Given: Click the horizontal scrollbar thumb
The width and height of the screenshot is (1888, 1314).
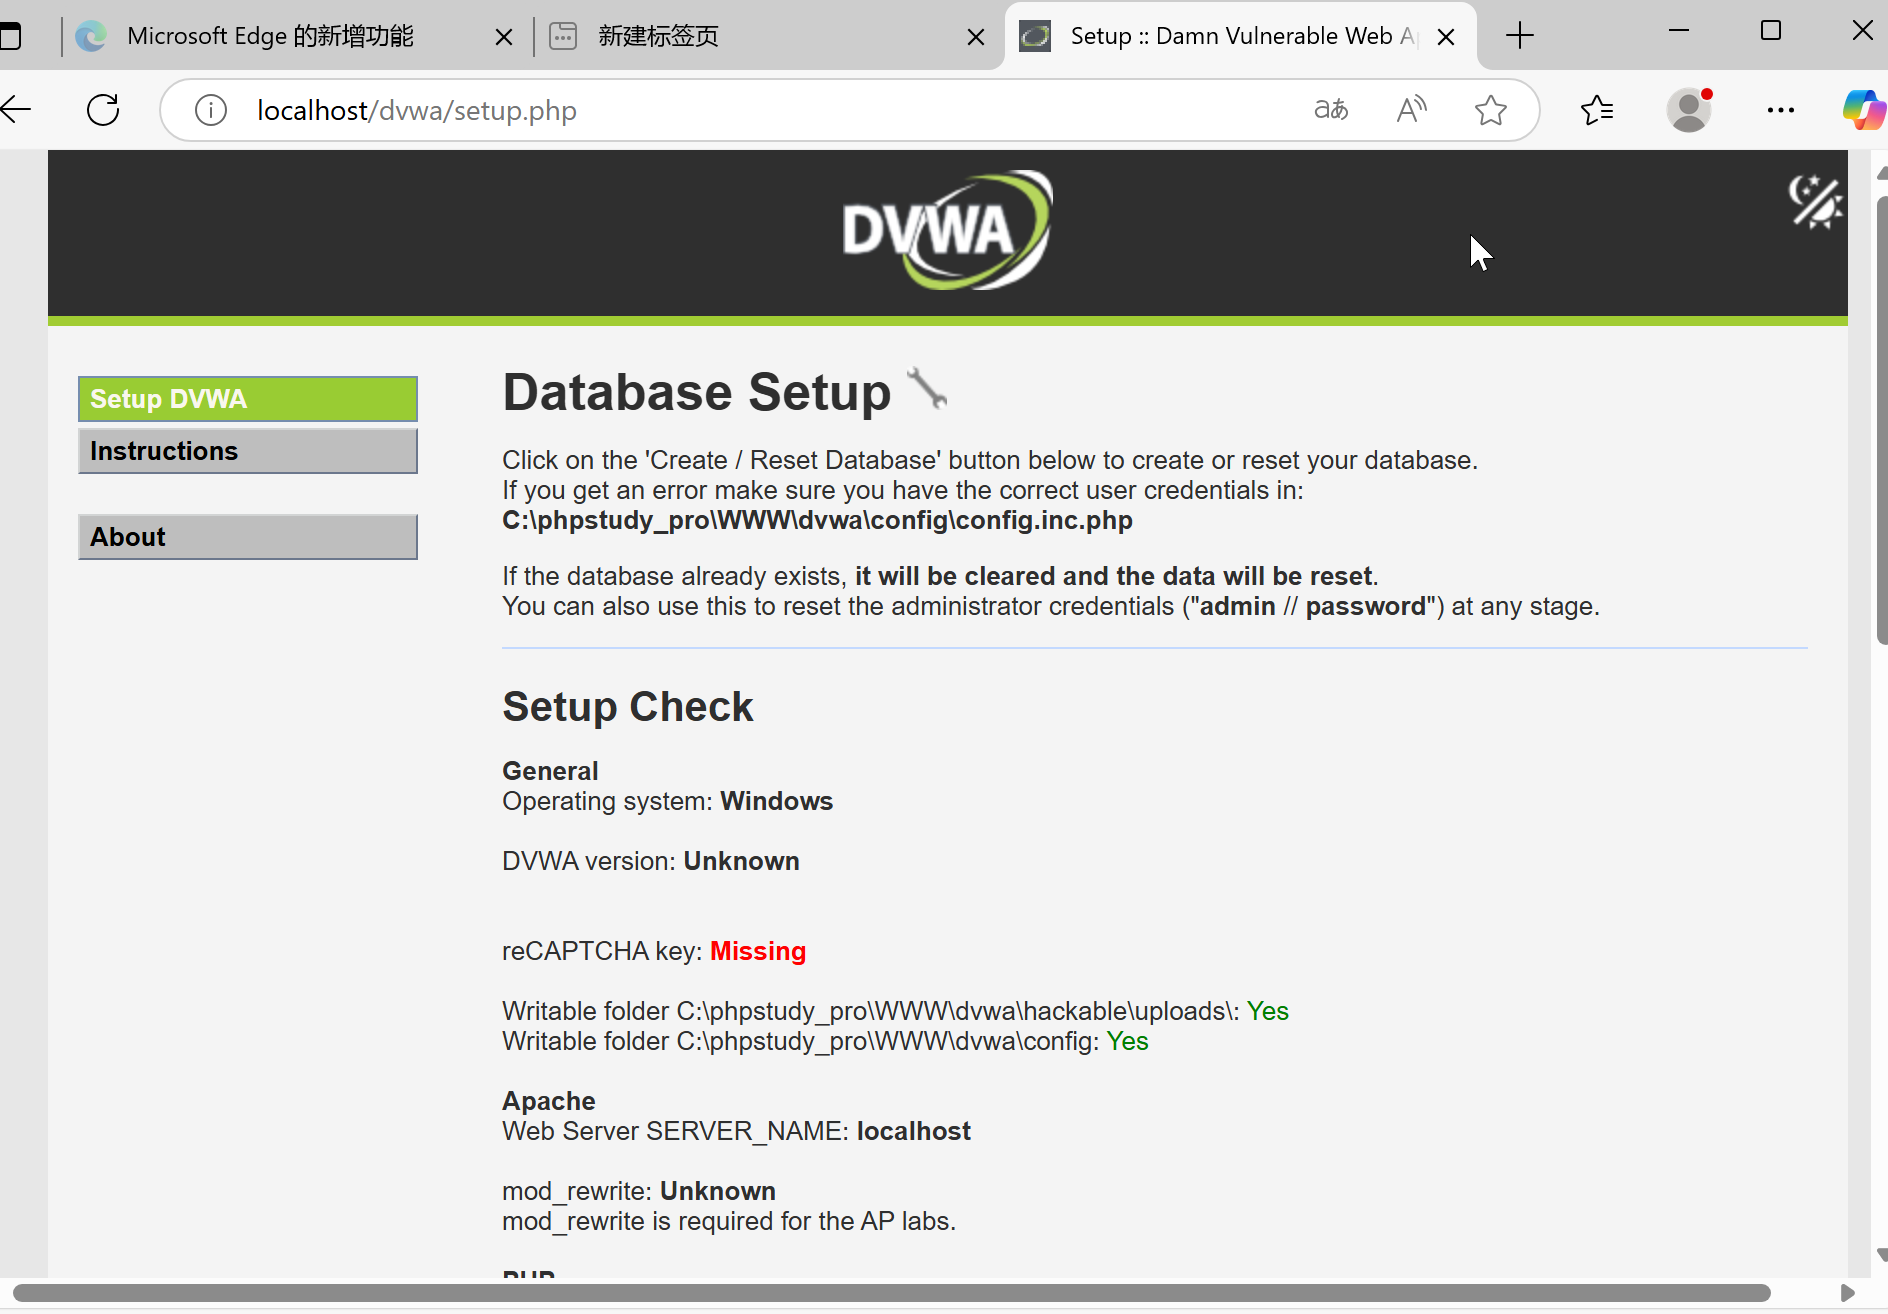Looking at the screenshot, I should [892, 1293].
